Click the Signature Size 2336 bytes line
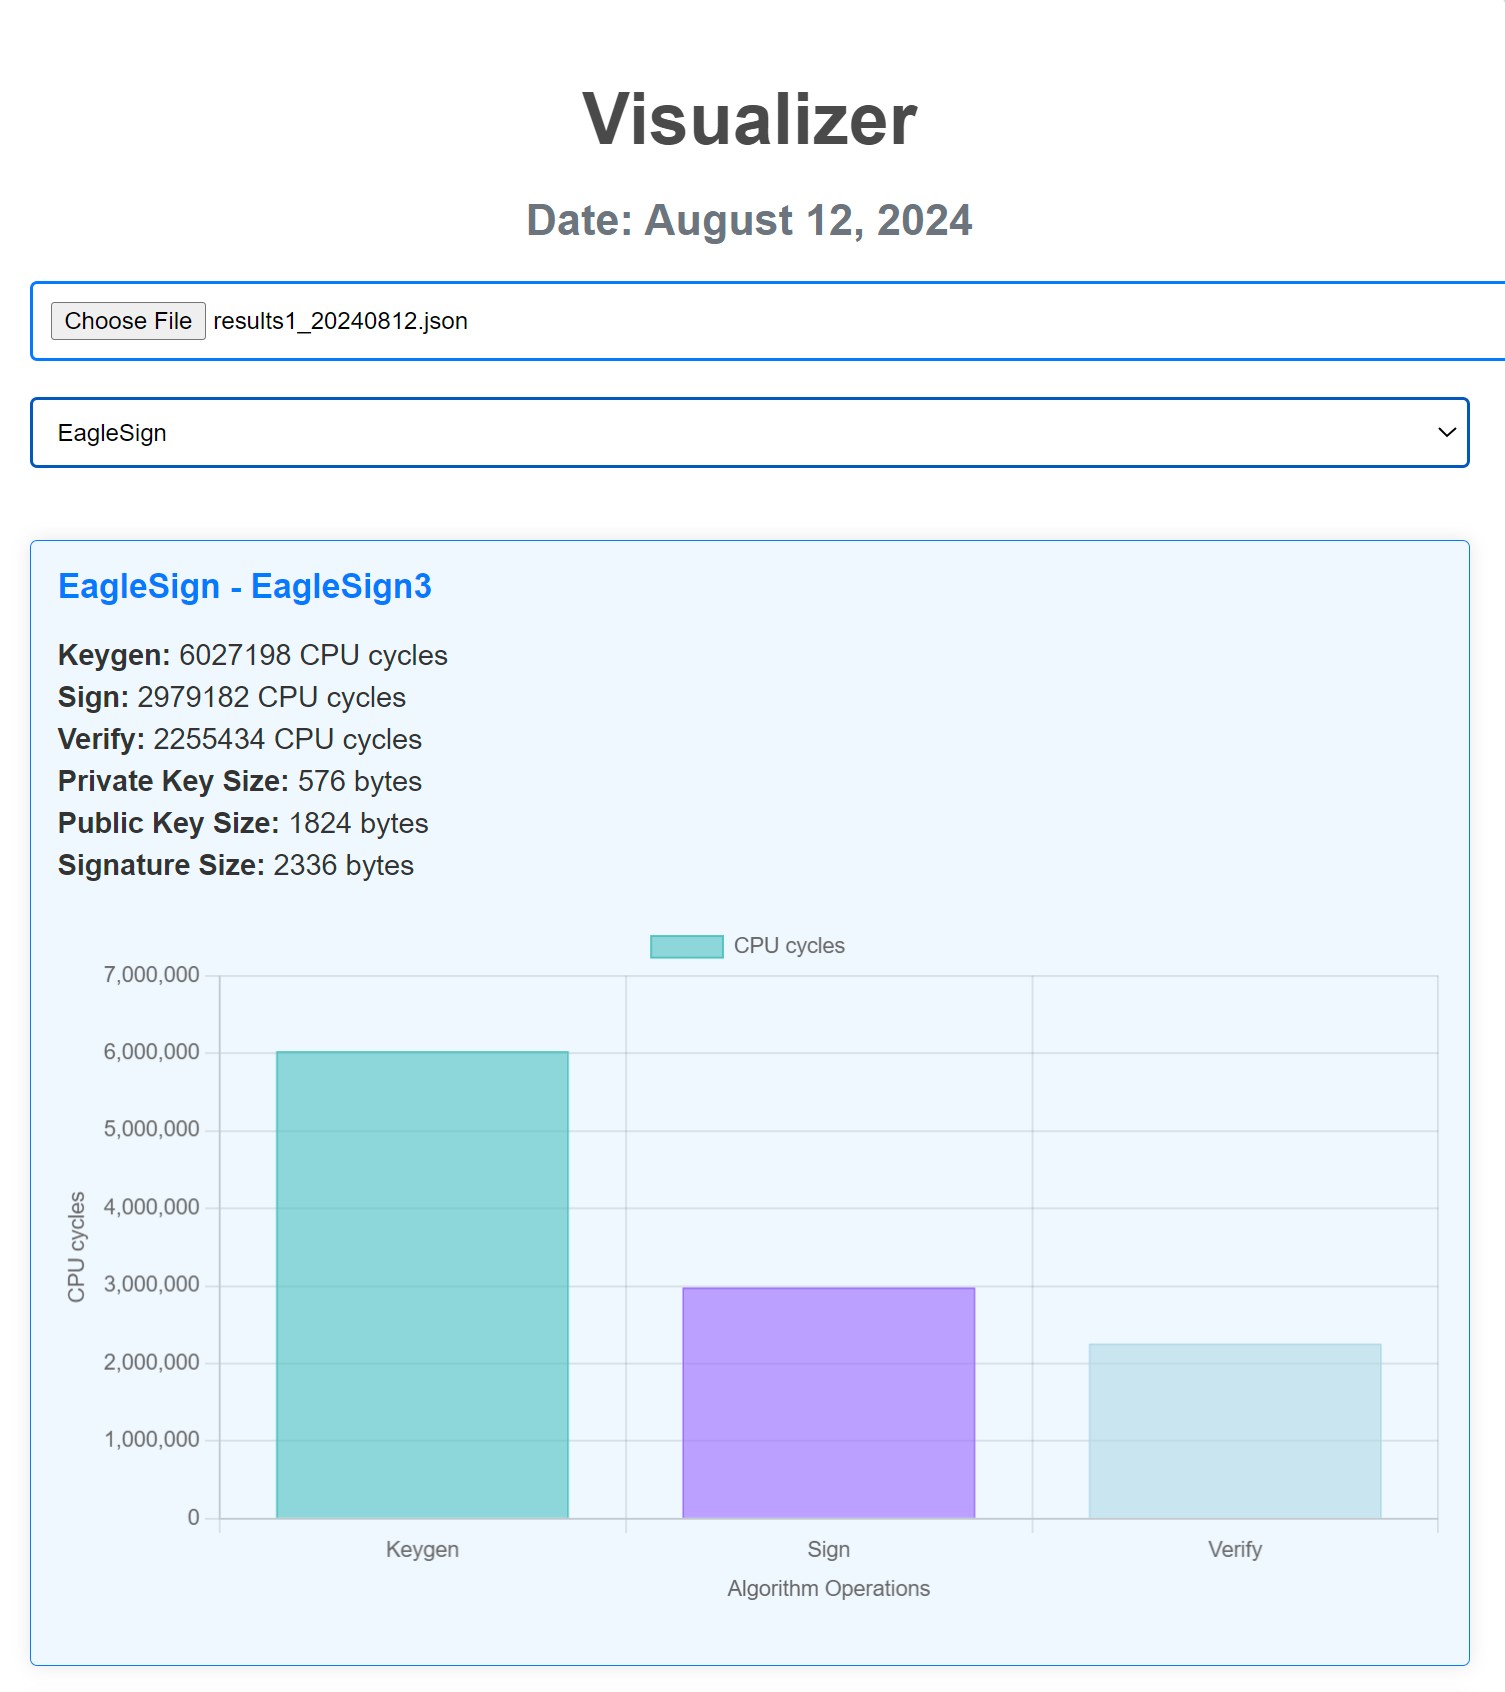This screenshot has width=1505, height=1692. [x=236, y=865]
